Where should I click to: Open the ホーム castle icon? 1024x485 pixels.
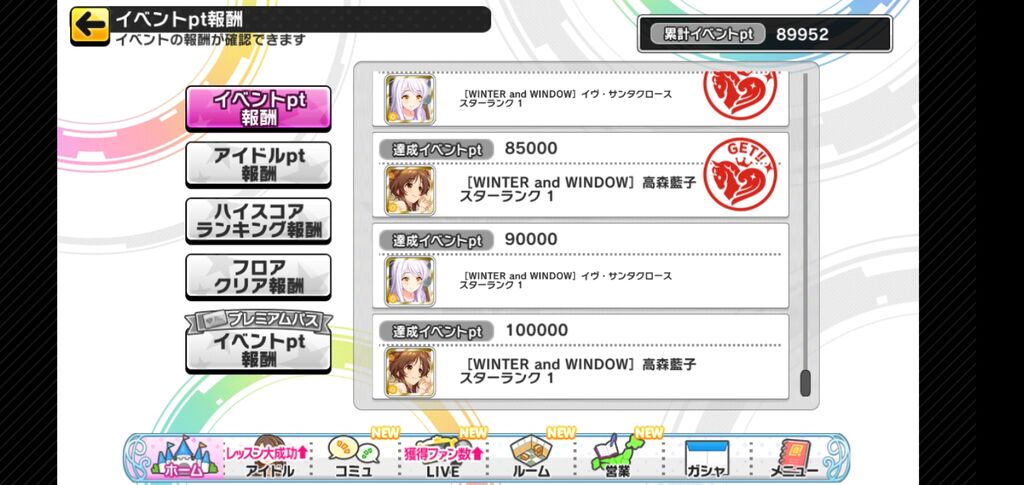[x=184, y=457]
